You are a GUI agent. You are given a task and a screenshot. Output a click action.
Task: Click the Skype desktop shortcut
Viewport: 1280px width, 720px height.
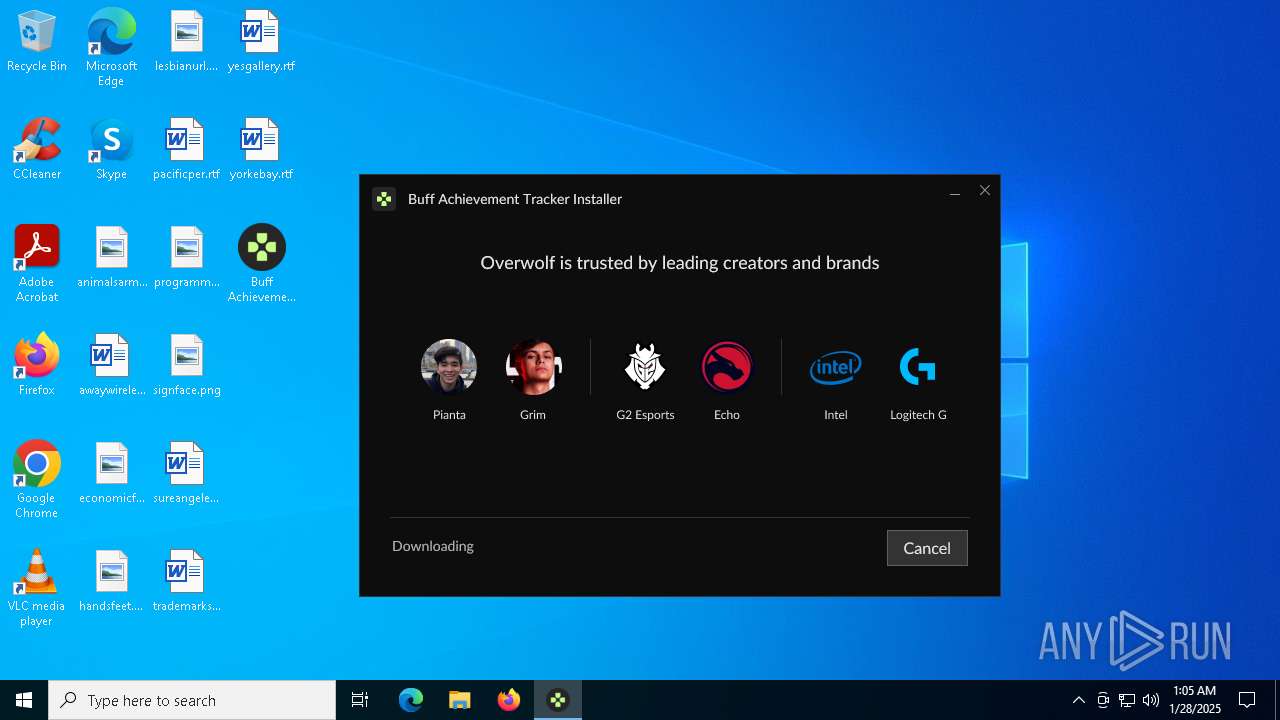point(111,149)
